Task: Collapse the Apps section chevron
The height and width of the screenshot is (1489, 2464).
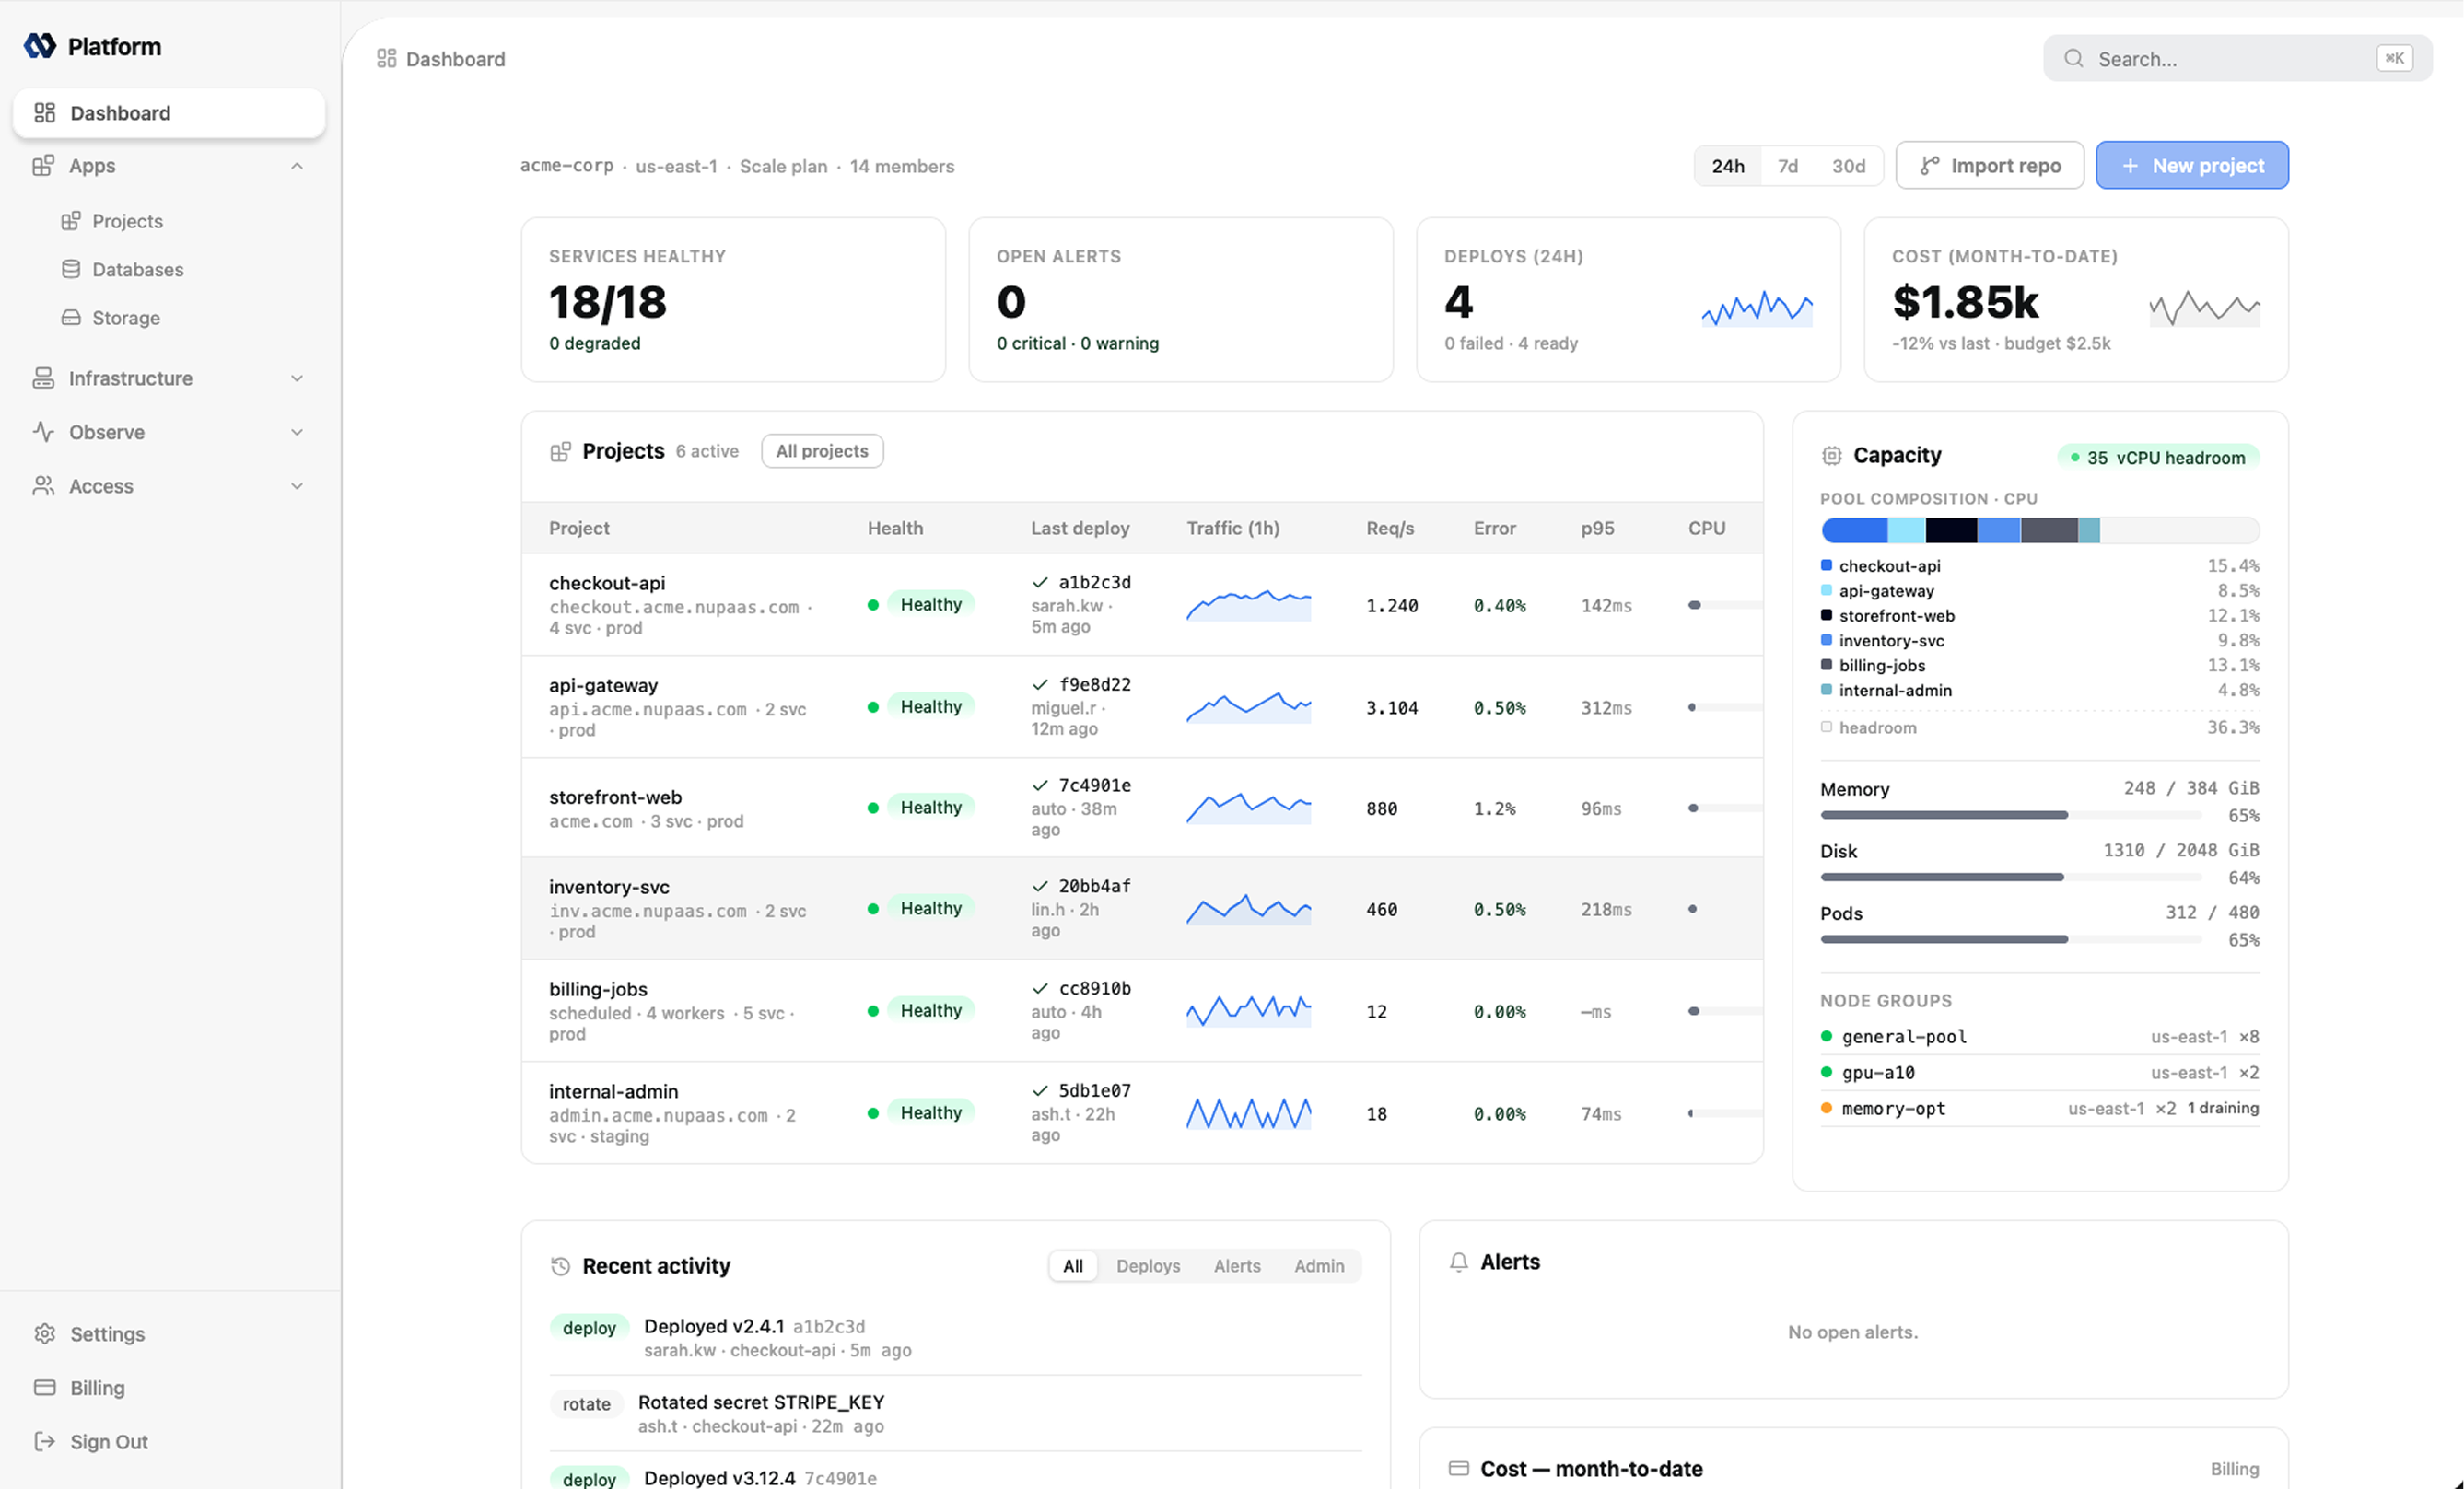Action: coord(297,166)
